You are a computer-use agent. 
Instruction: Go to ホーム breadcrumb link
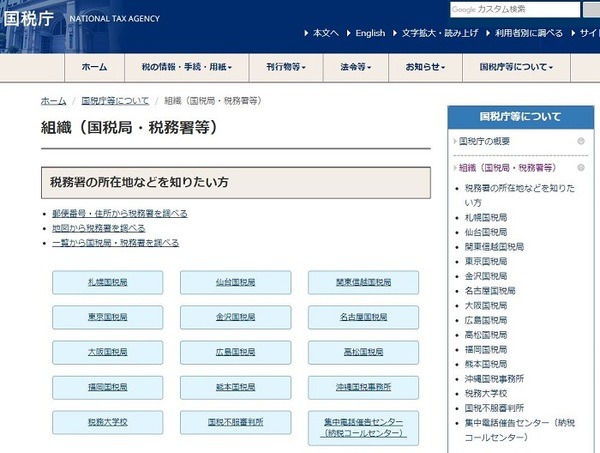point(53,101)
